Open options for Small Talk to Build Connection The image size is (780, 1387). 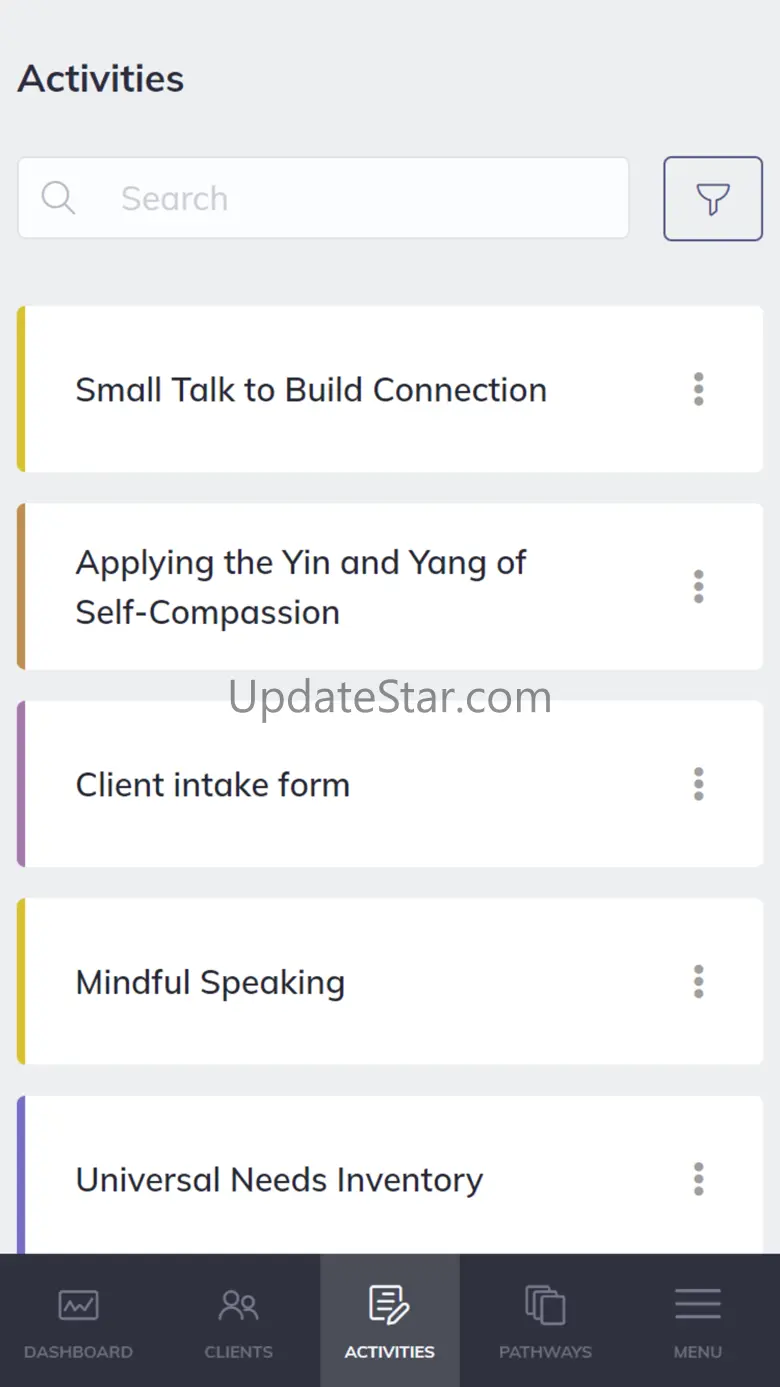699,389
